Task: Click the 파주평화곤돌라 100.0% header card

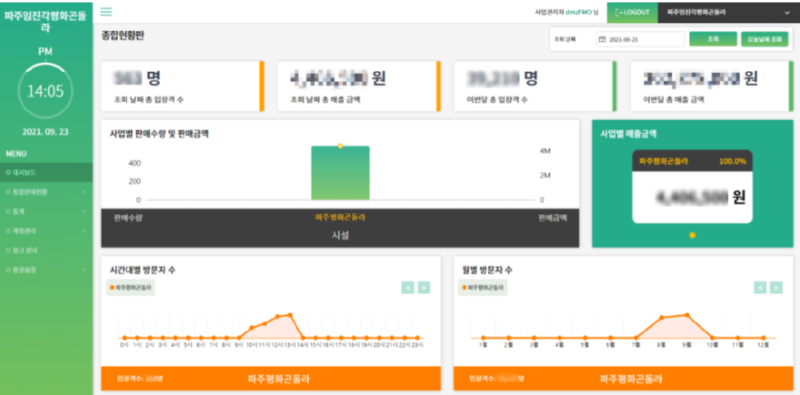Action: tap(692, 161)
